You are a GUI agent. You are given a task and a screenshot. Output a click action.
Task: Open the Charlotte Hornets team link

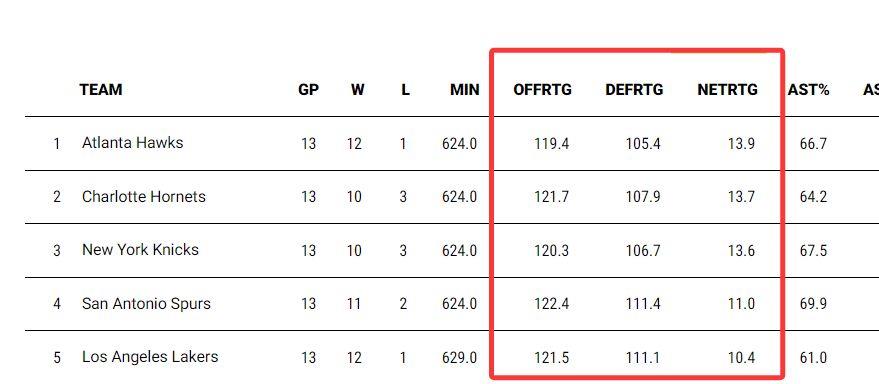point(144,197)
